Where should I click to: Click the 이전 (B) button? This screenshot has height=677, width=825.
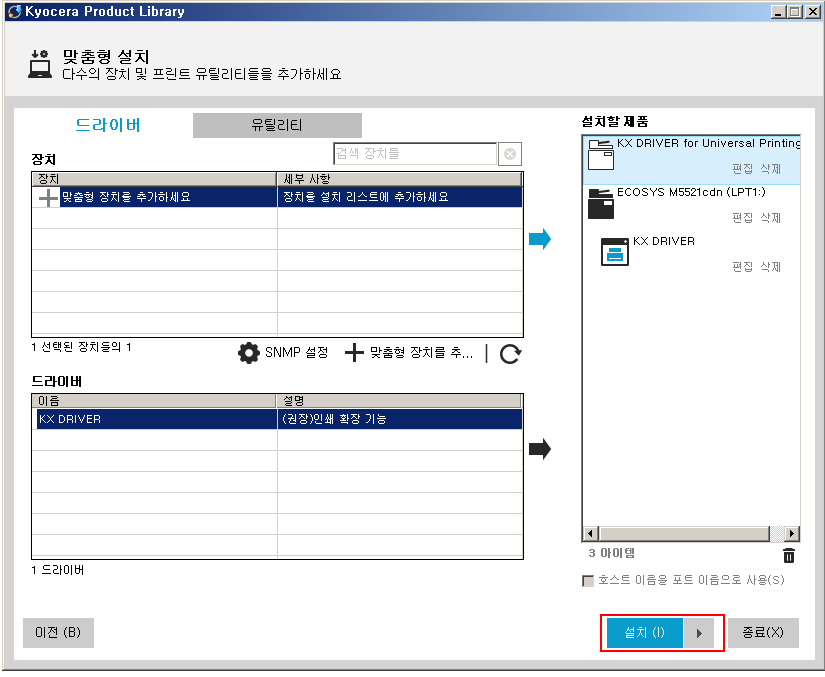click(x=58, y=633)
